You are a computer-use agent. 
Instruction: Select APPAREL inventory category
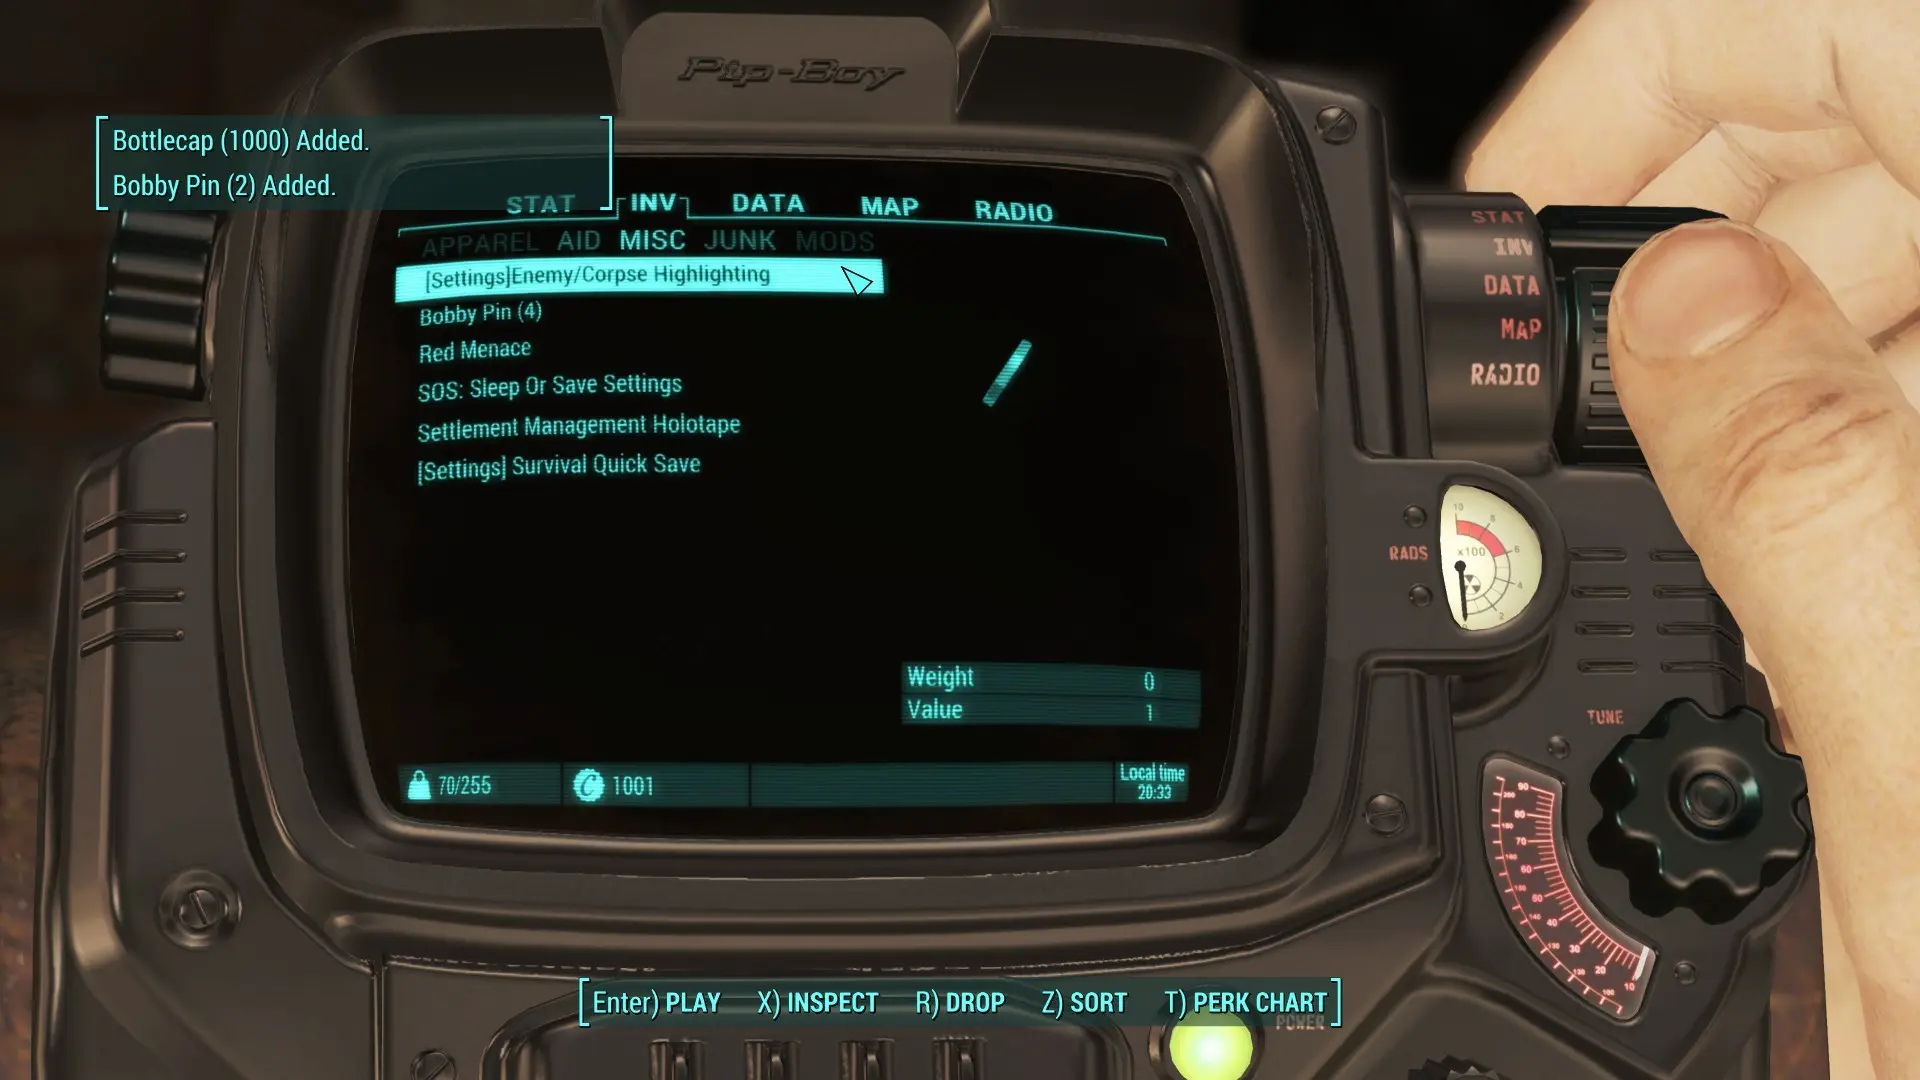click(477, 241)
